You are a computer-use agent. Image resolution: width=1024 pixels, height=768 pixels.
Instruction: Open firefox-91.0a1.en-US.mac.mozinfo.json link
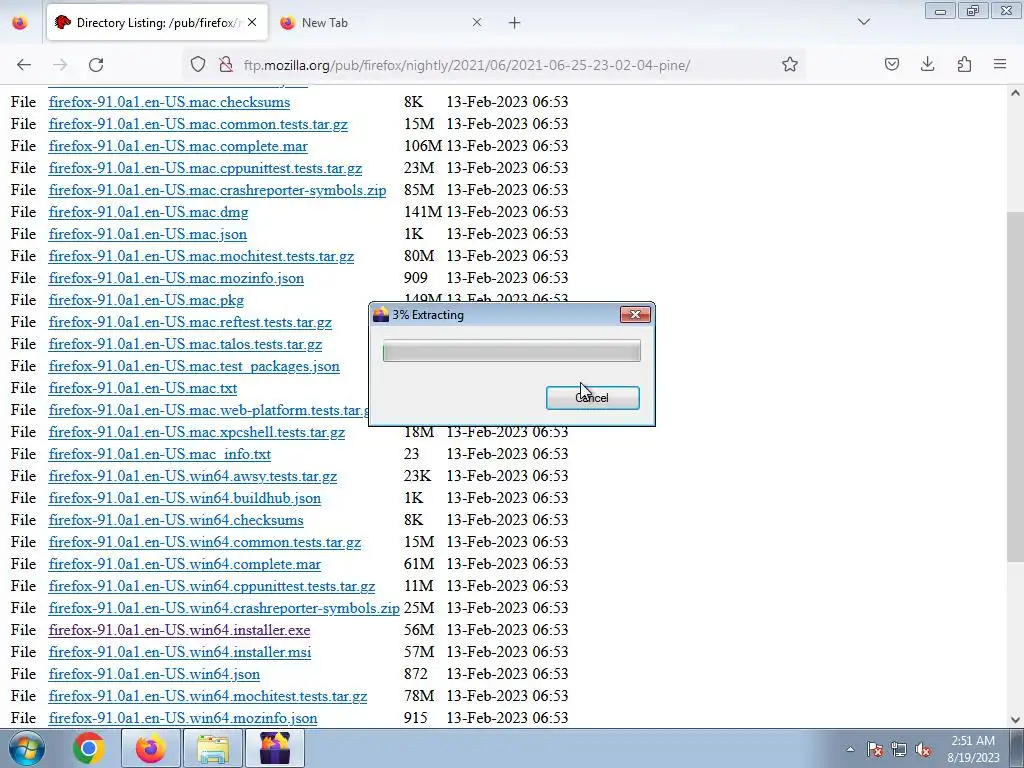(176, 278)
